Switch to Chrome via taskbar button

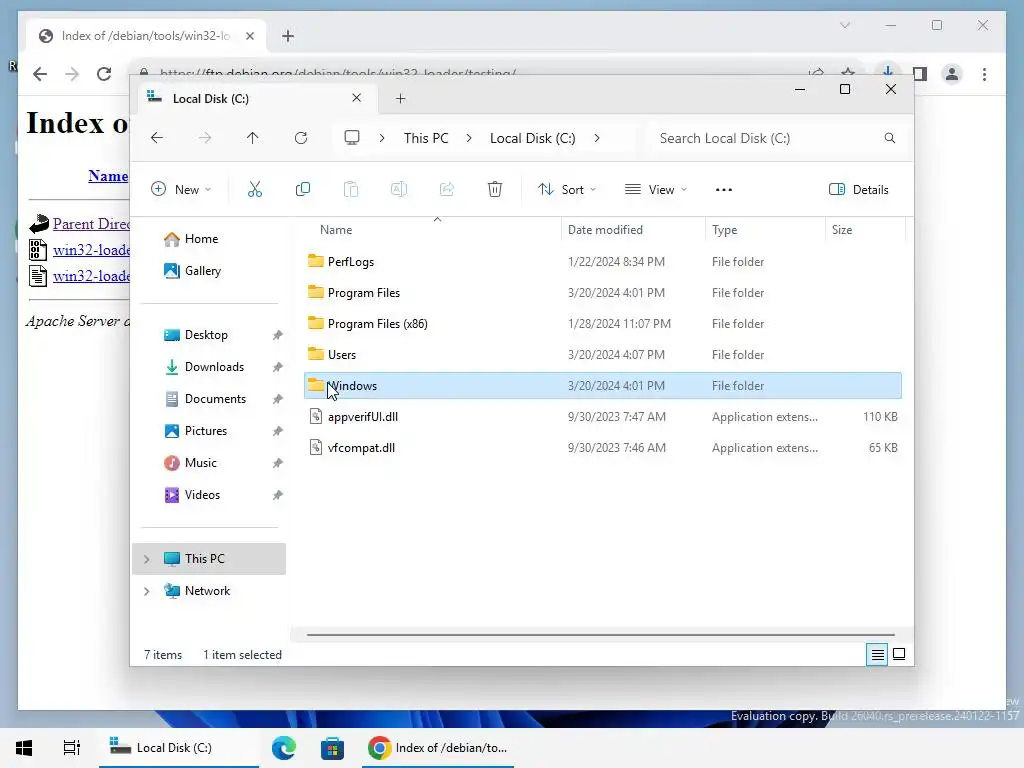click(438, 748)
